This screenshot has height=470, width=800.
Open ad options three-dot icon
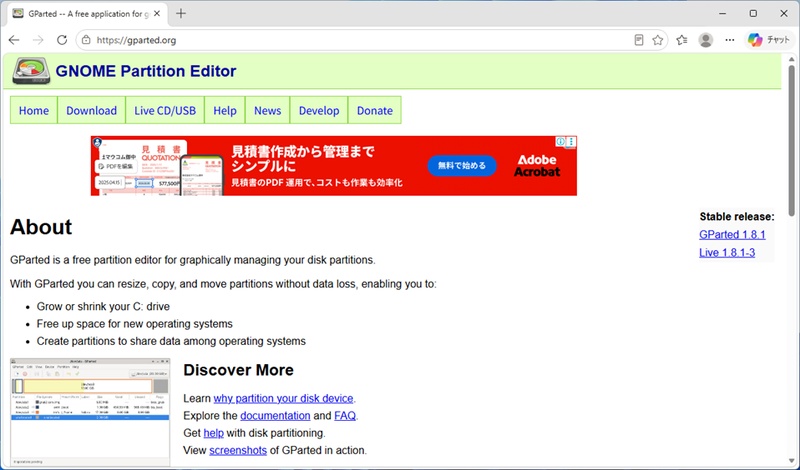tap(571, 141)
